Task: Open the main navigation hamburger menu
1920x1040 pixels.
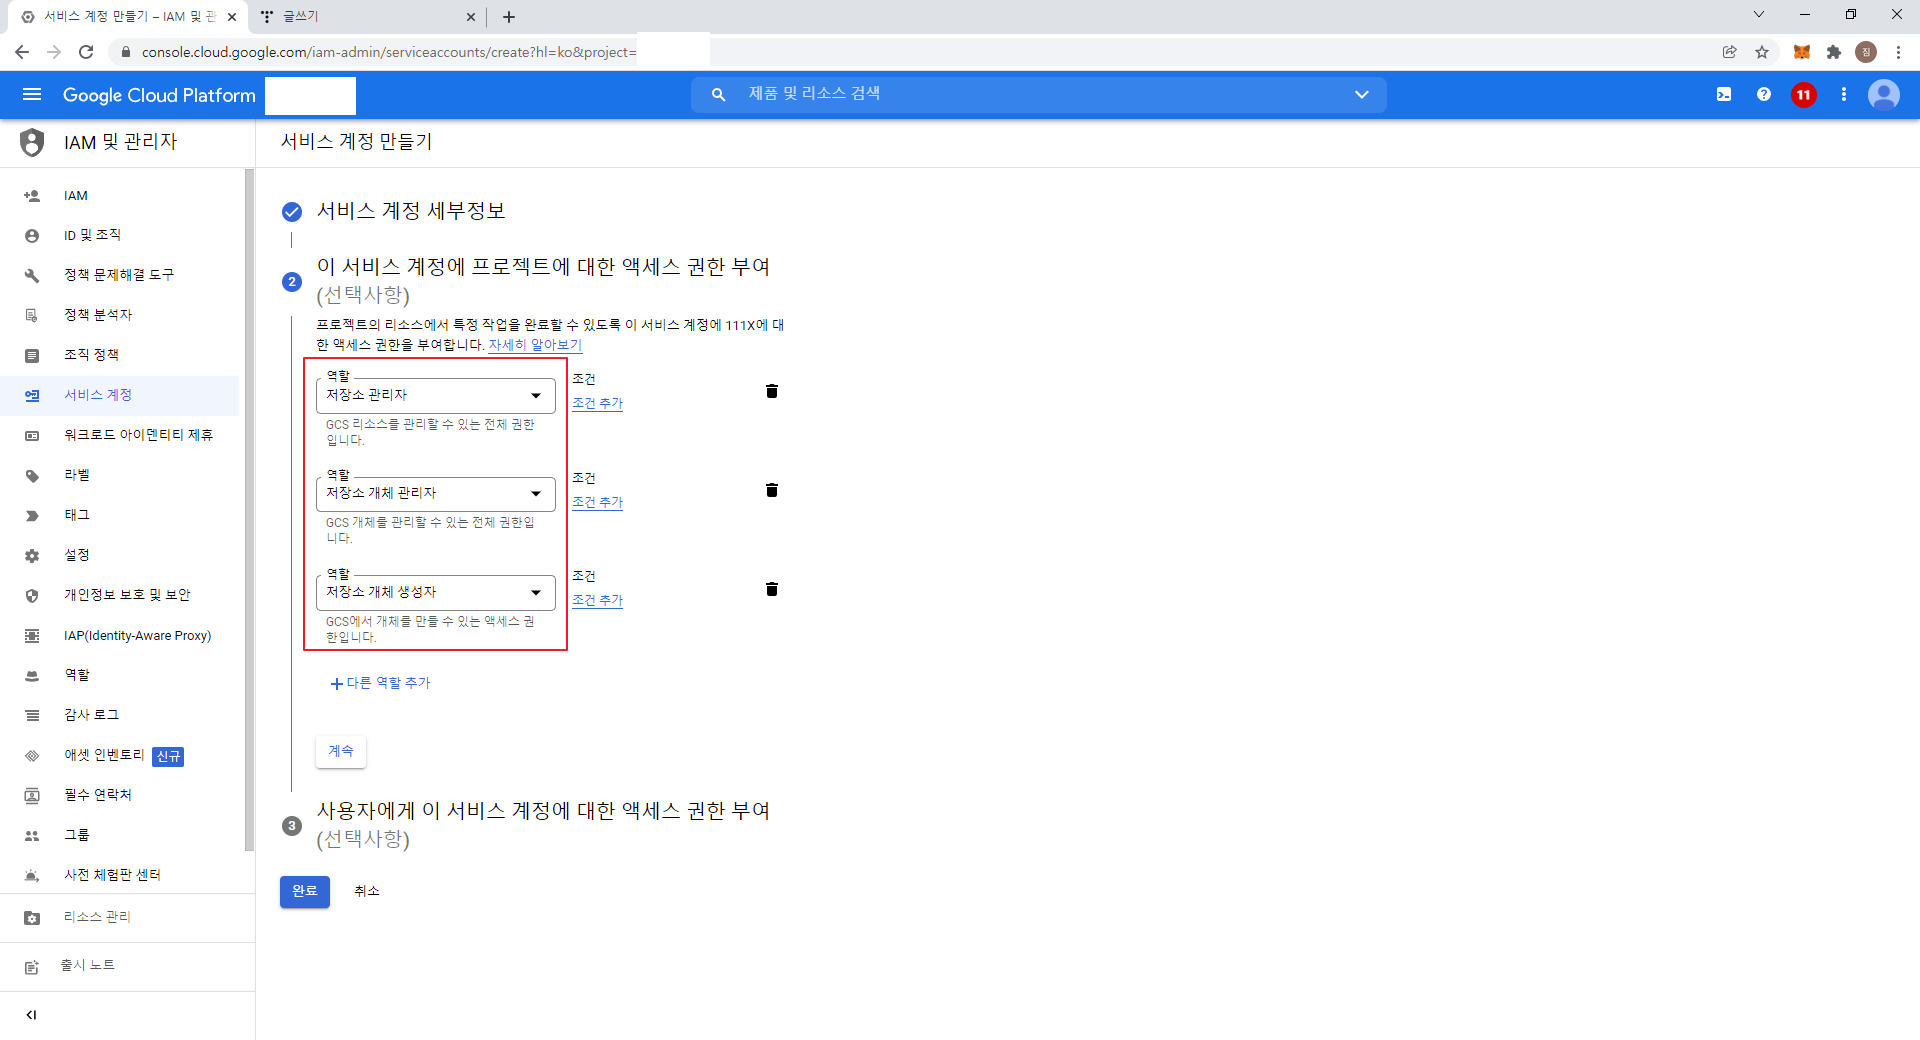Action: [x=32, y=95]
